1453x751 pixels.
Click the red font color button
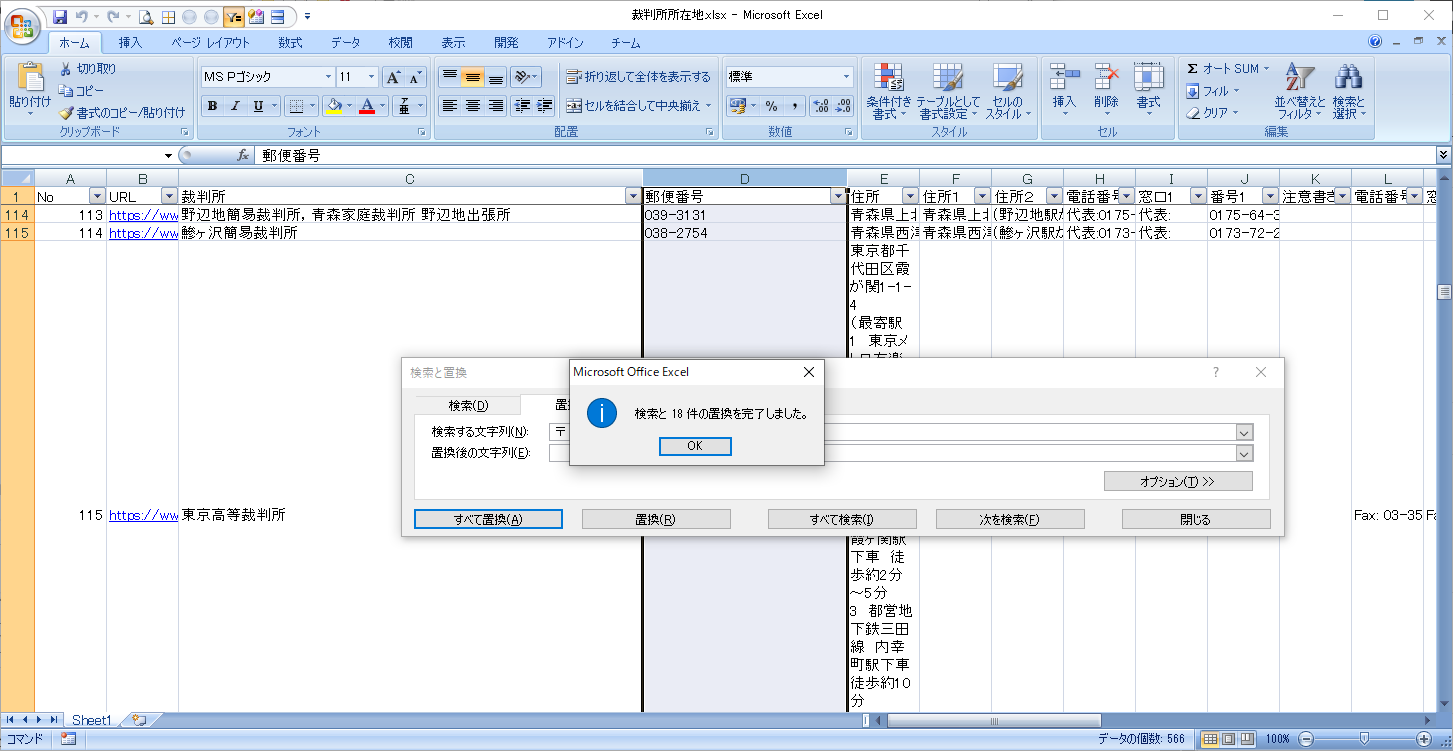(367, 106)
